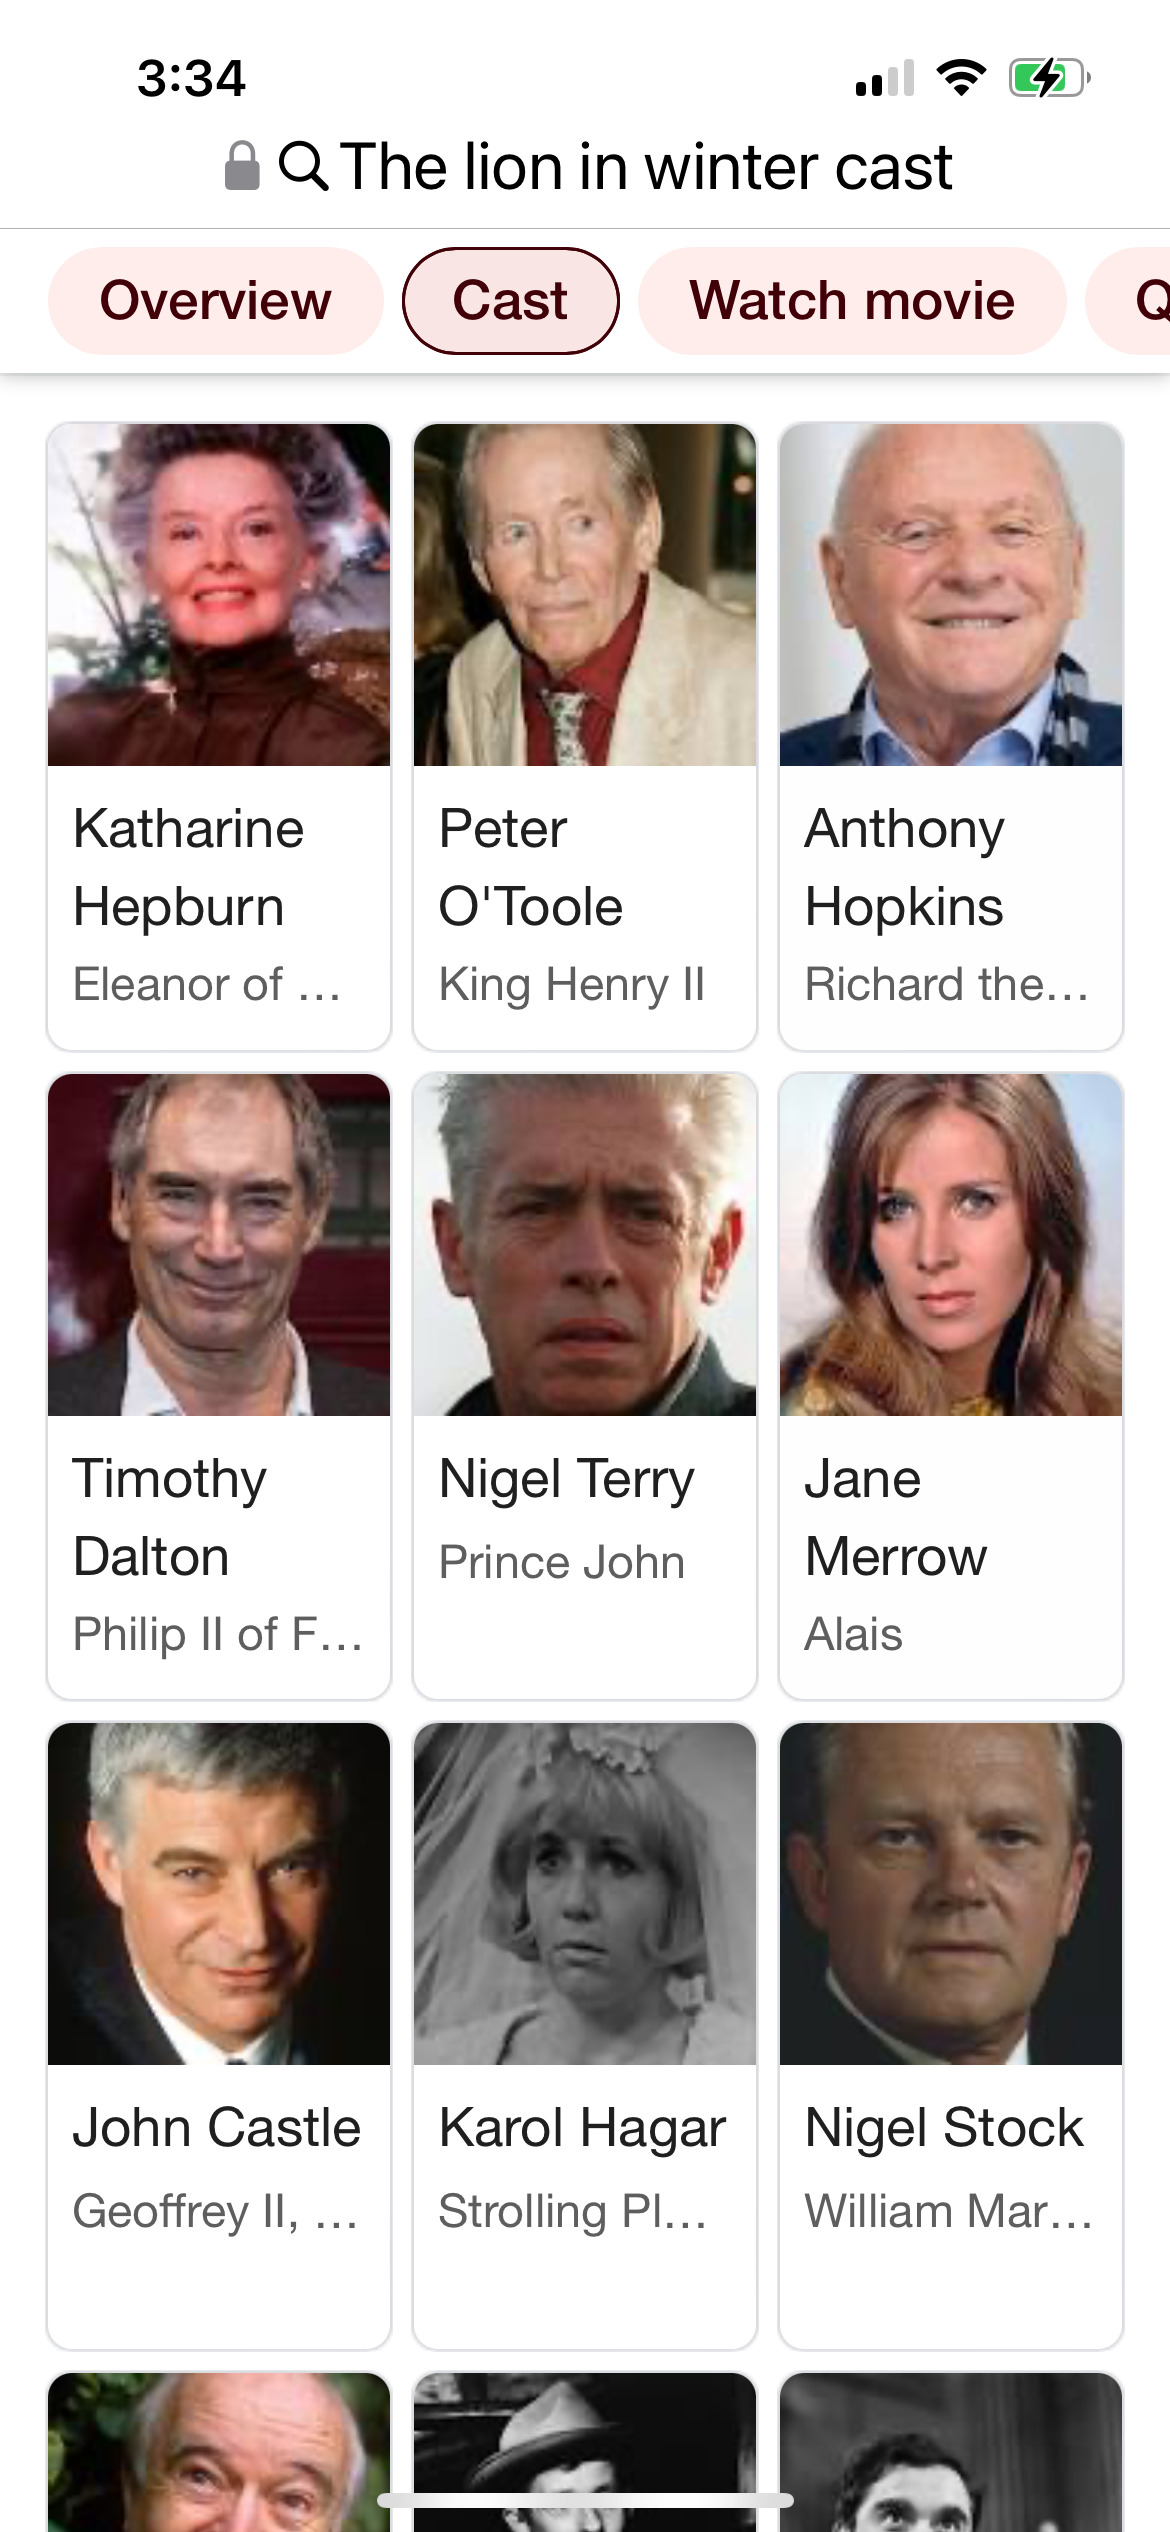Open Timothy Dalton's photo
Viewport: 1170px width, 2532px height.
click(x=219, y=1245)
